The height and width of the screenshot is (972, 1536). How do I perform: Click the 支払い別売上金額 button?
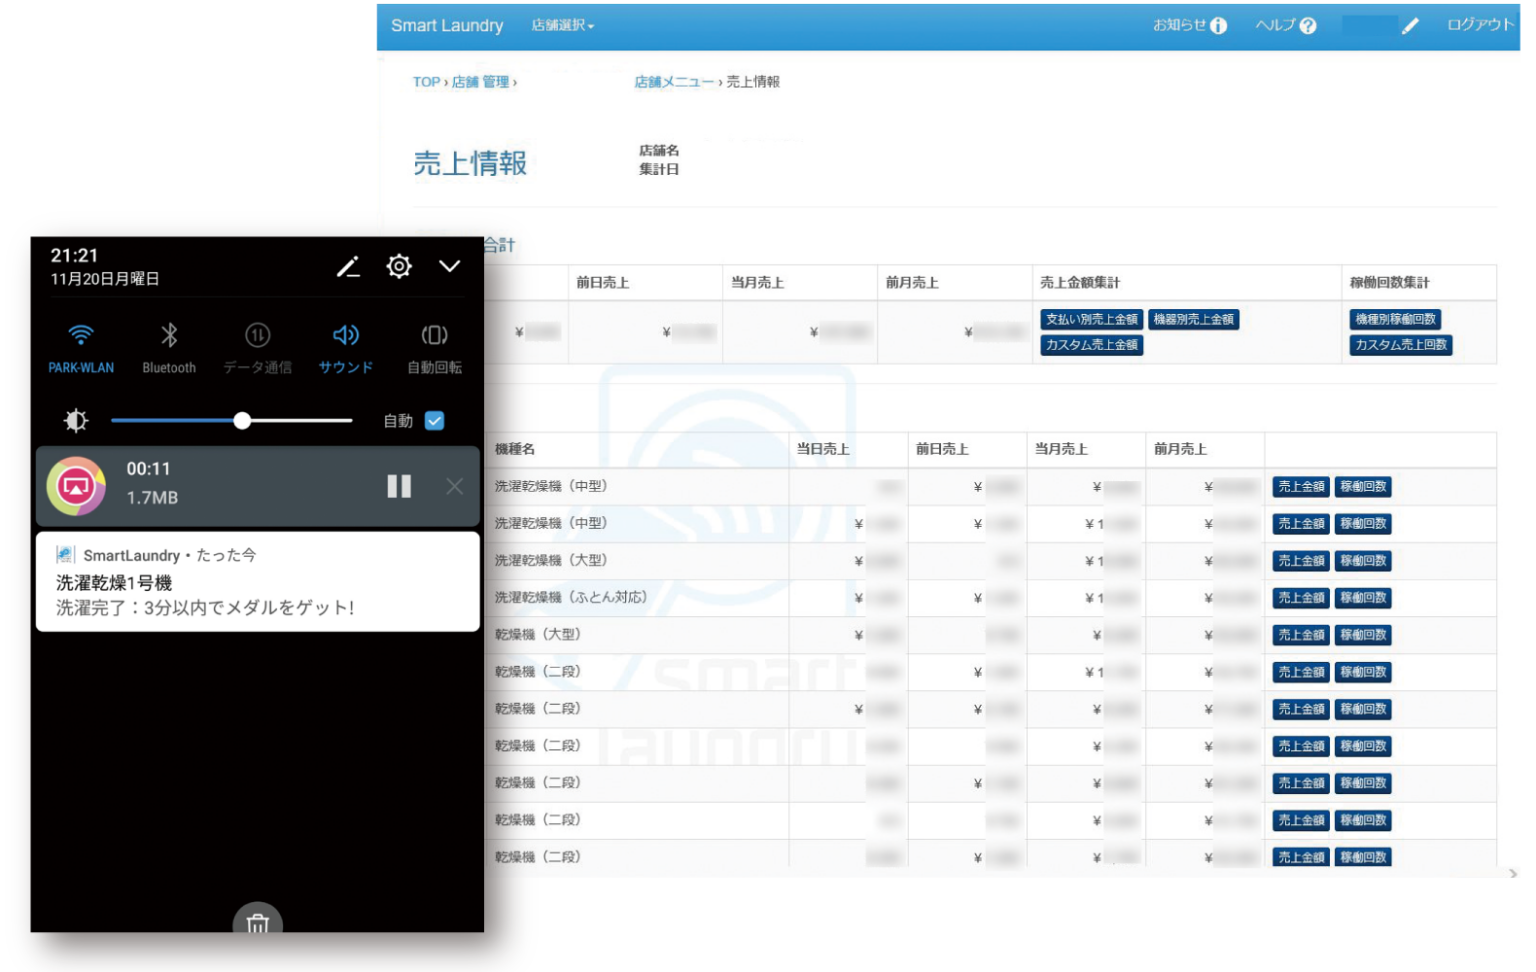pos(1091,319)
